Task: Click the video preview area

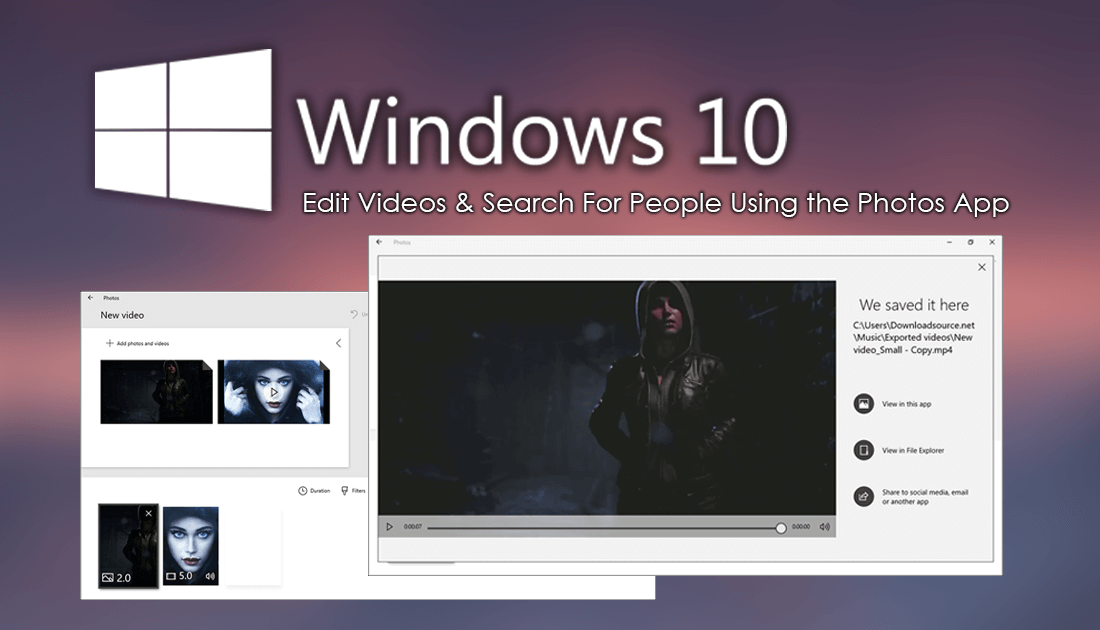Action: (607, 398)
